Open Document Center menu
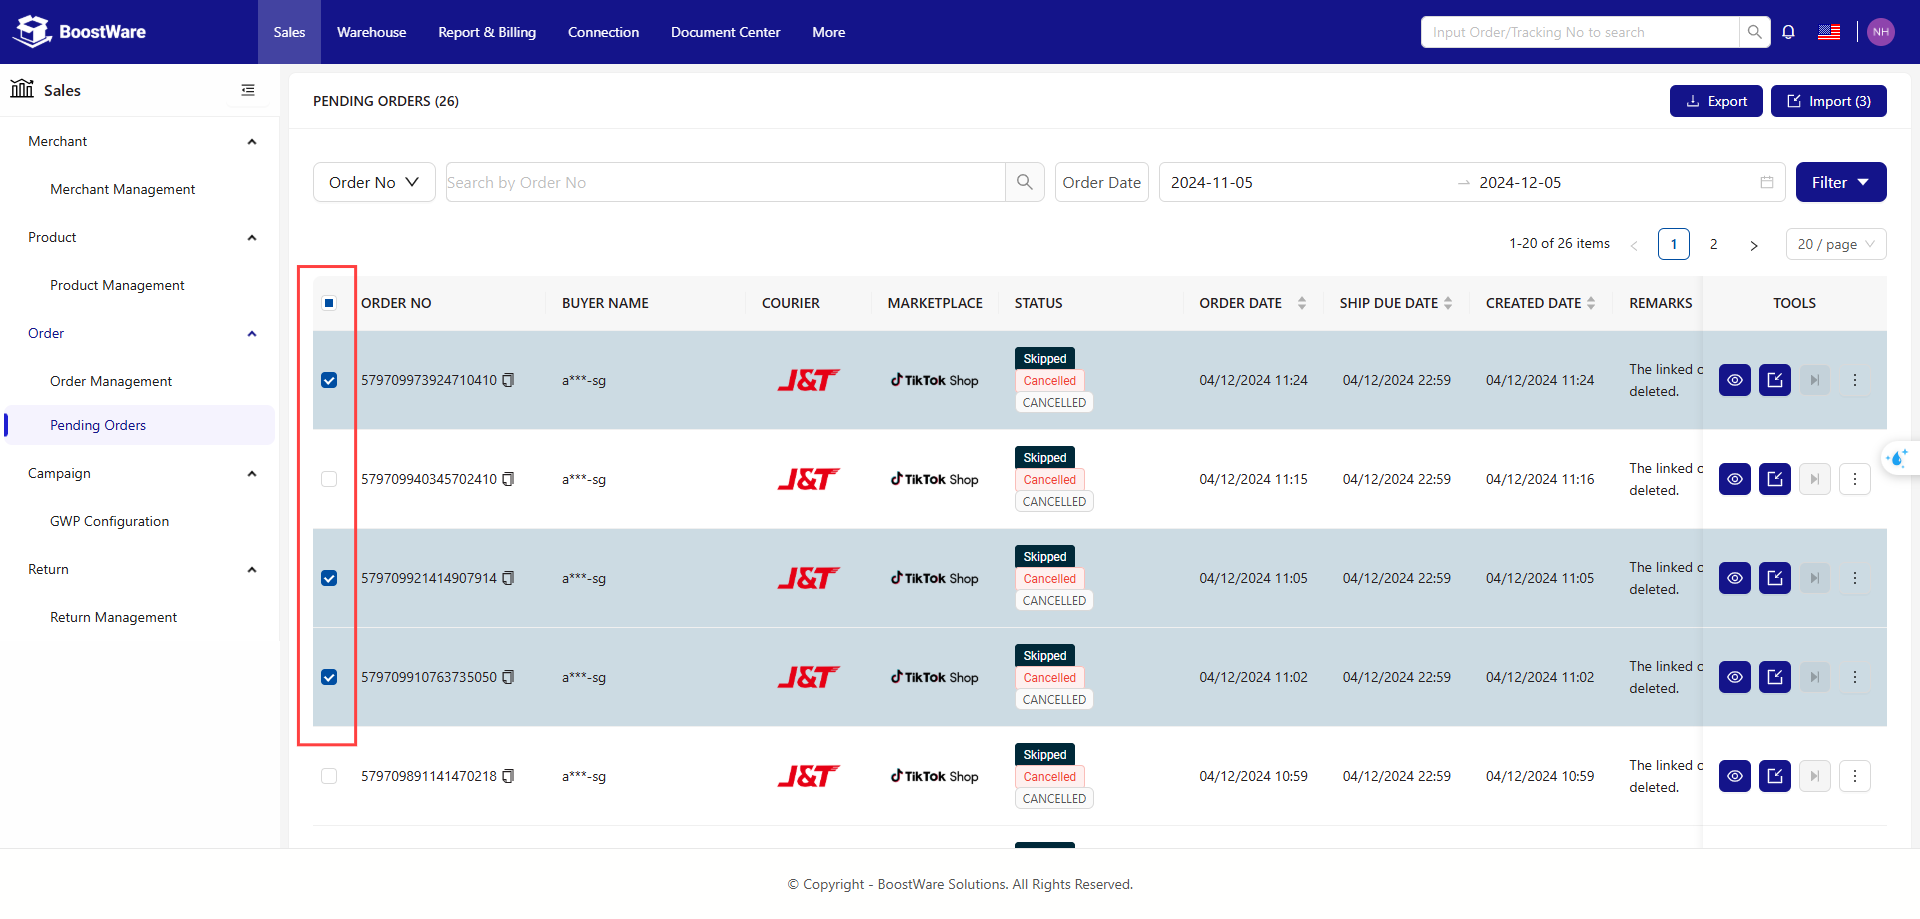Screen dimensions: 1920x919 click(725, 32)
